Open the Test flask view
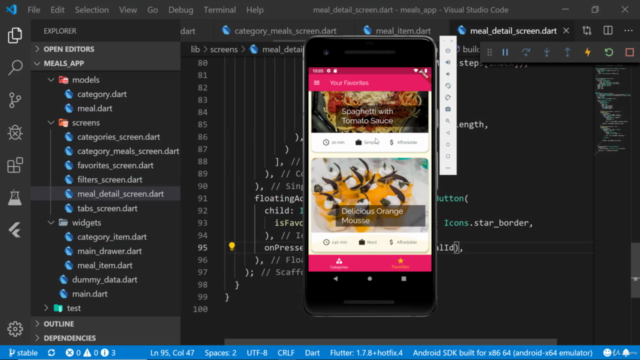This screenshot has width=640, height=360. [15, 198]
